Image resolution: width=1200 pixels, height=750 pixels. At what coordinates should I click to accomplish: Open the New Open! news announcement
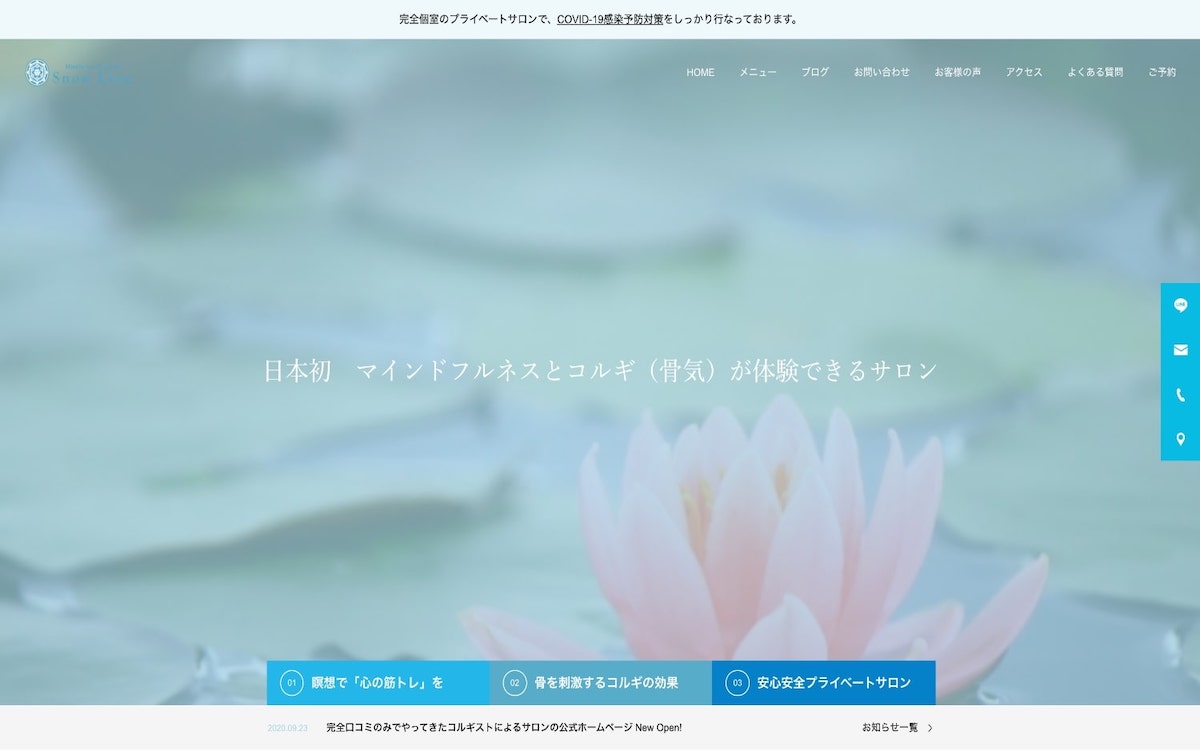[504, 728]
